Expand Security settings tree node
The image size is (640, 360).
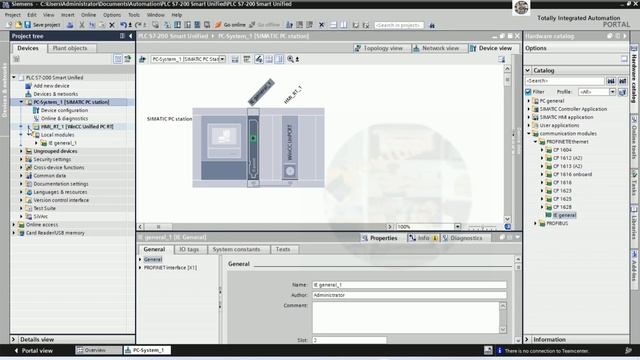21,159
